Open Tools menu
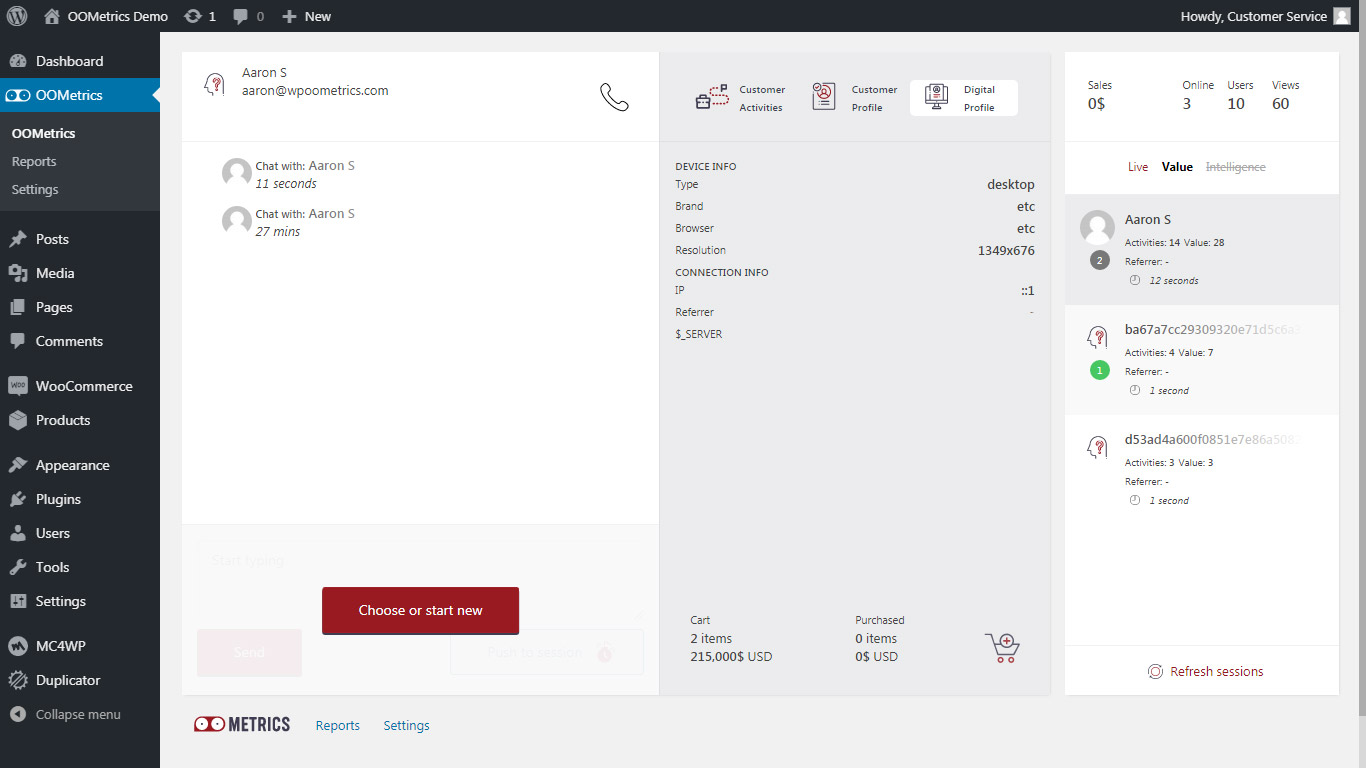 pyautogui.click(x=80, y=567)
